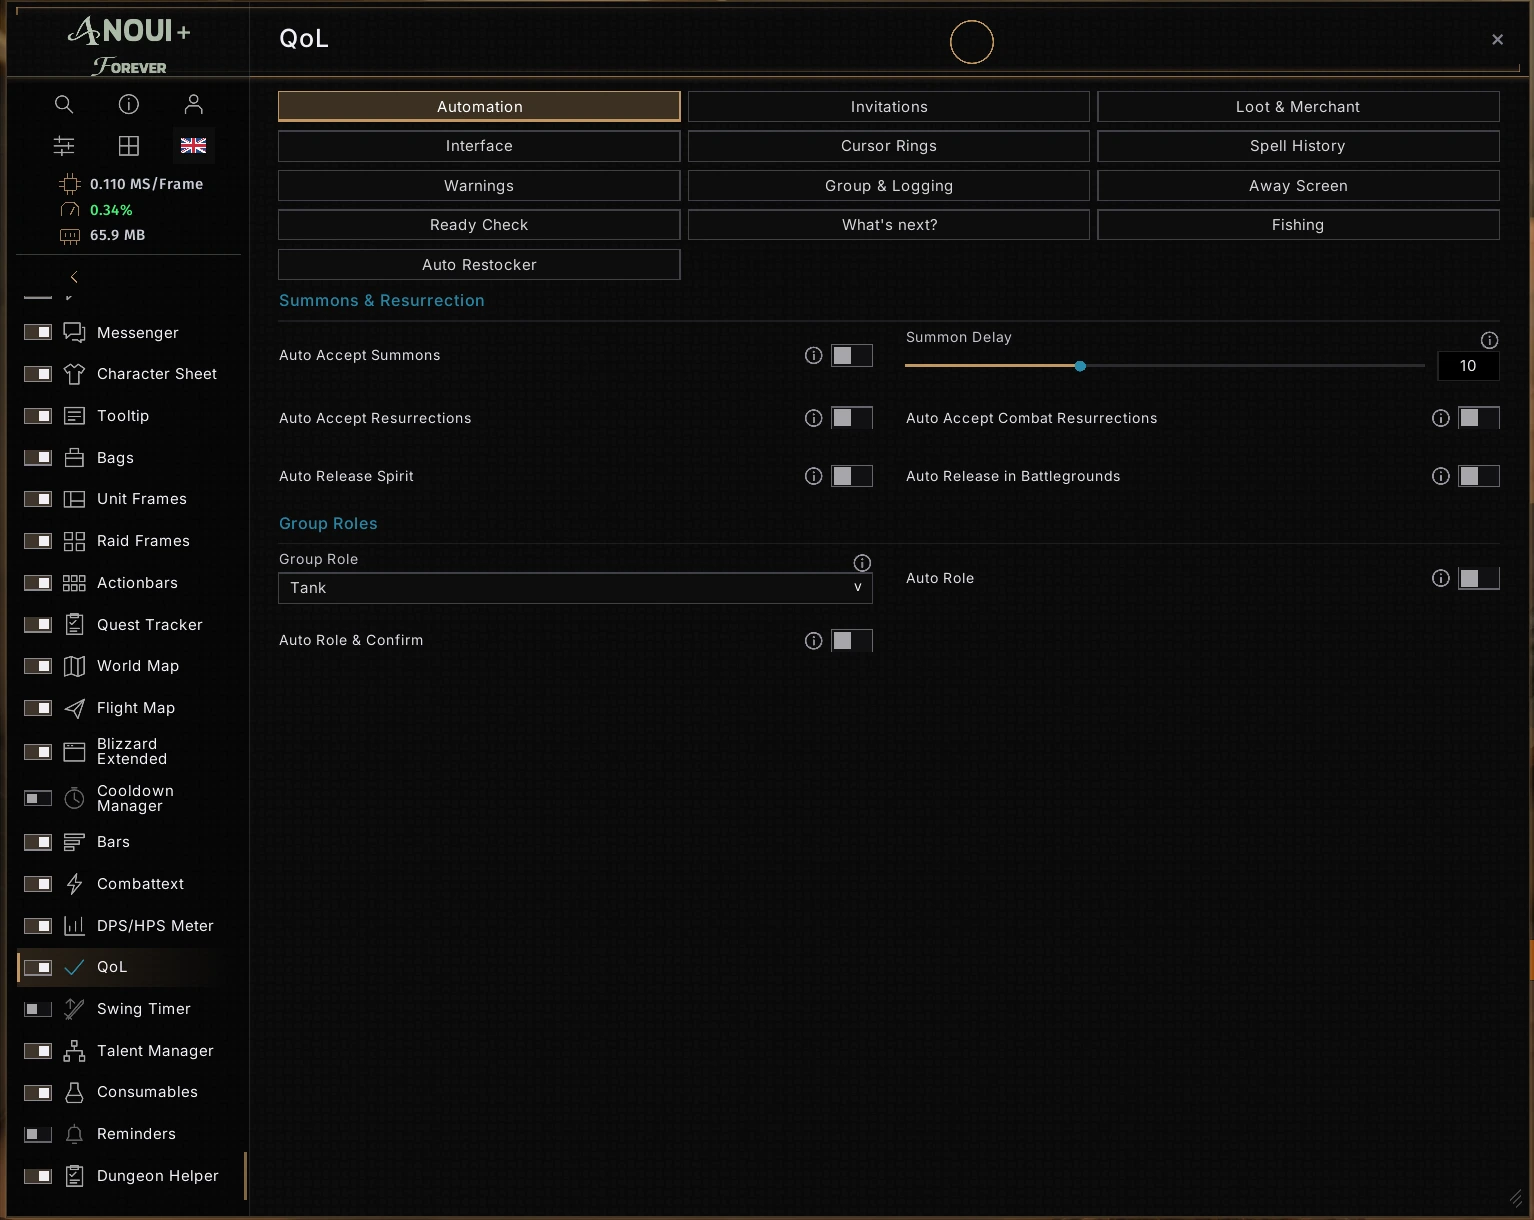
Task: Open the sliders settings icon
Action: pyautogui.click(x=64, y=146)
